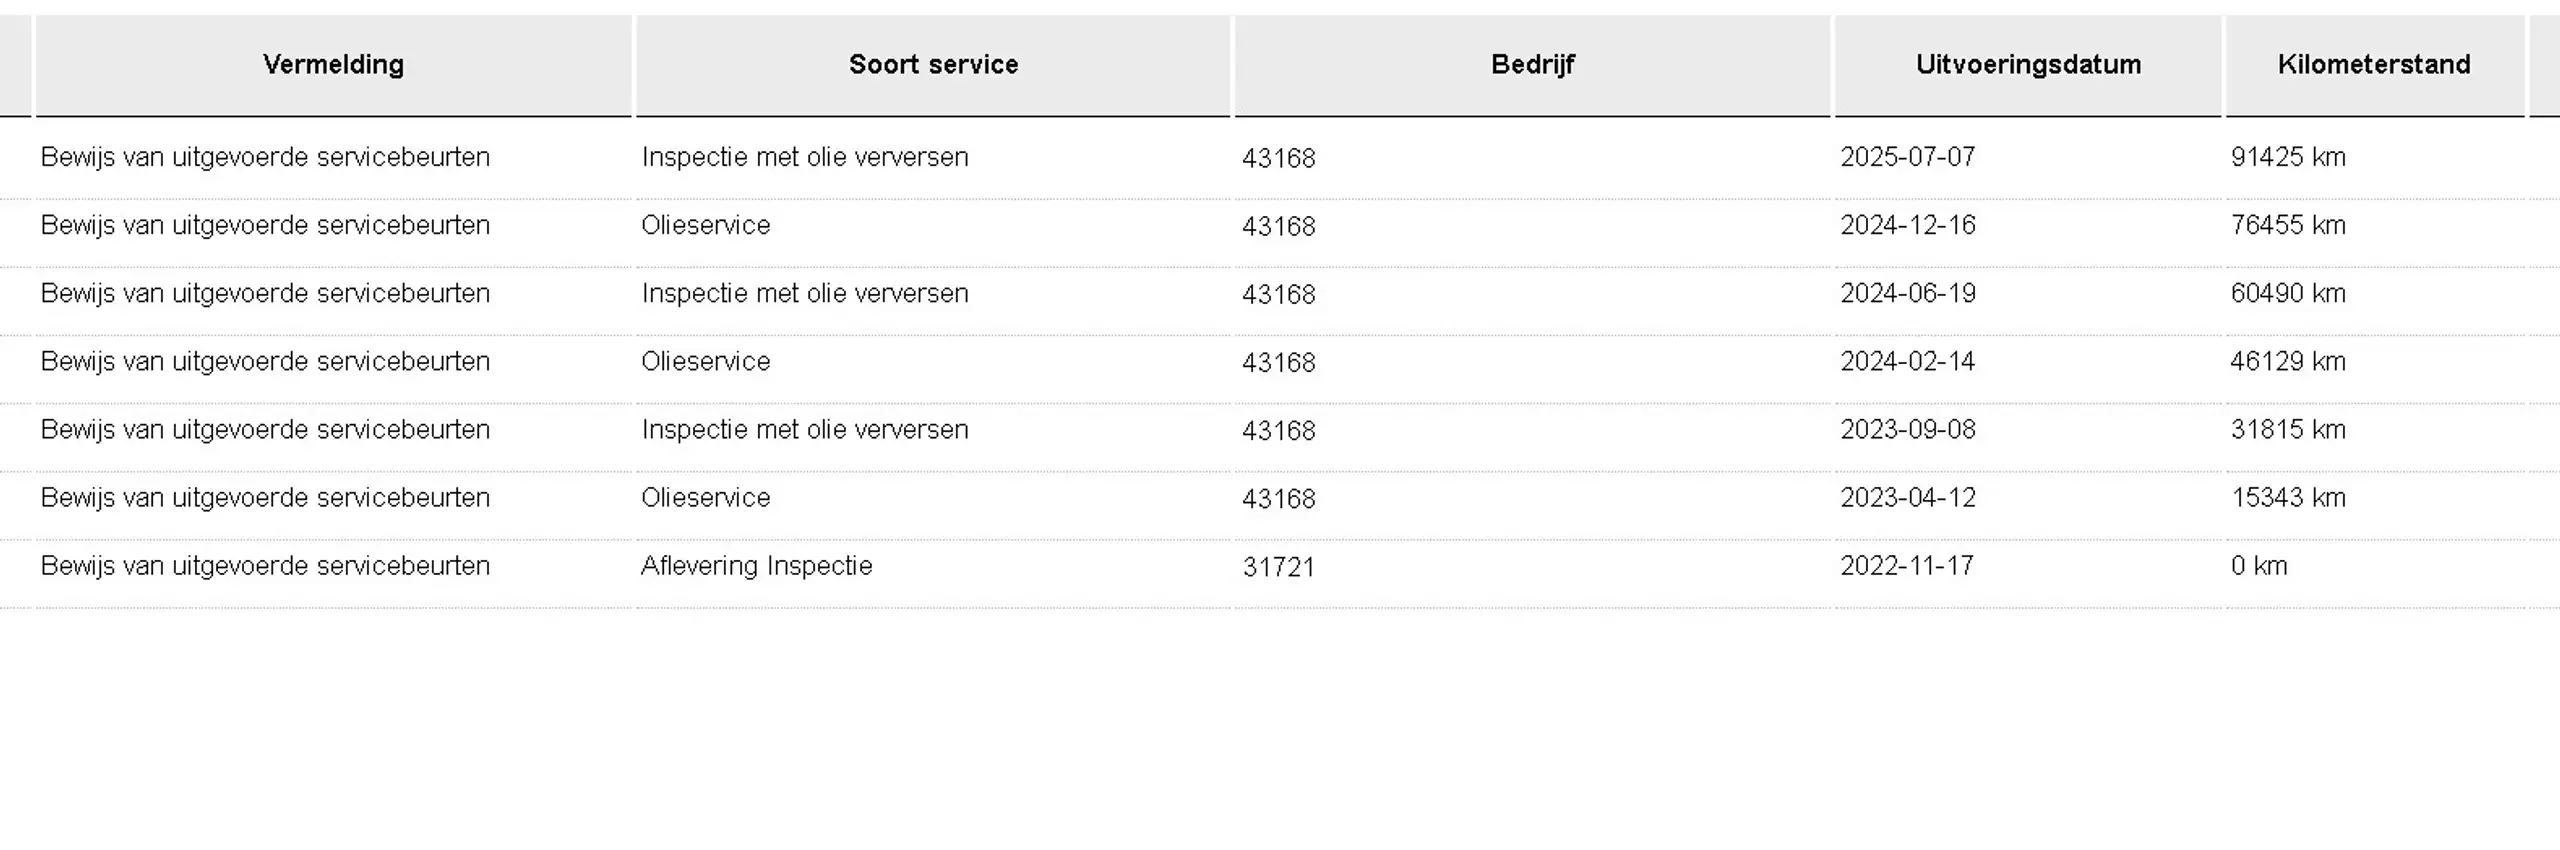Sort by the Vermelding column header
Viewport: 2560px width, 850px height.
[x=333, y=65]
